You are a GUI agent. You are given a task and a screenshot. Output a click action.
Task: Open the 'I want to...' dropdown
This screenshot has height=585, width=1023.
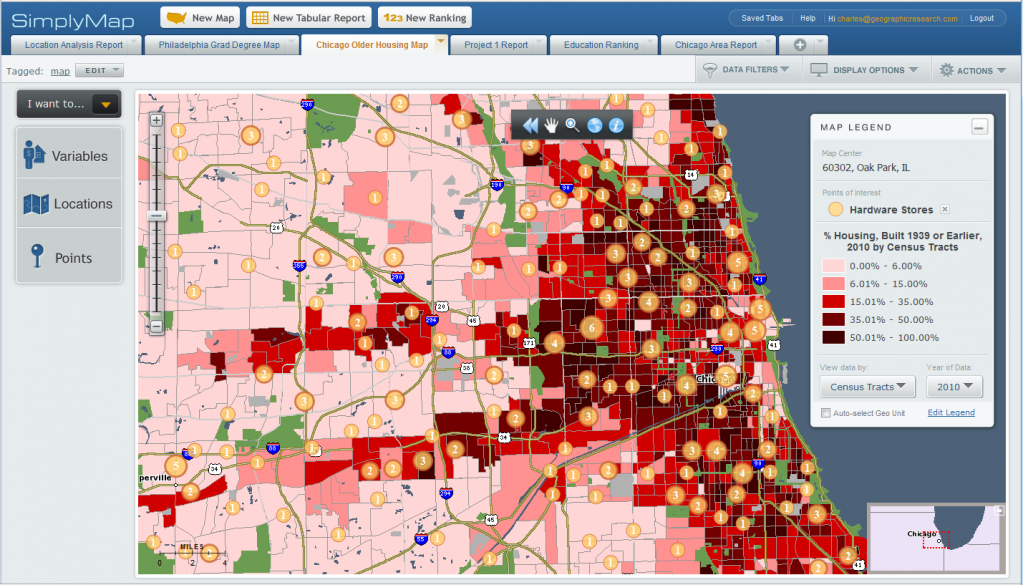[69, 104]
